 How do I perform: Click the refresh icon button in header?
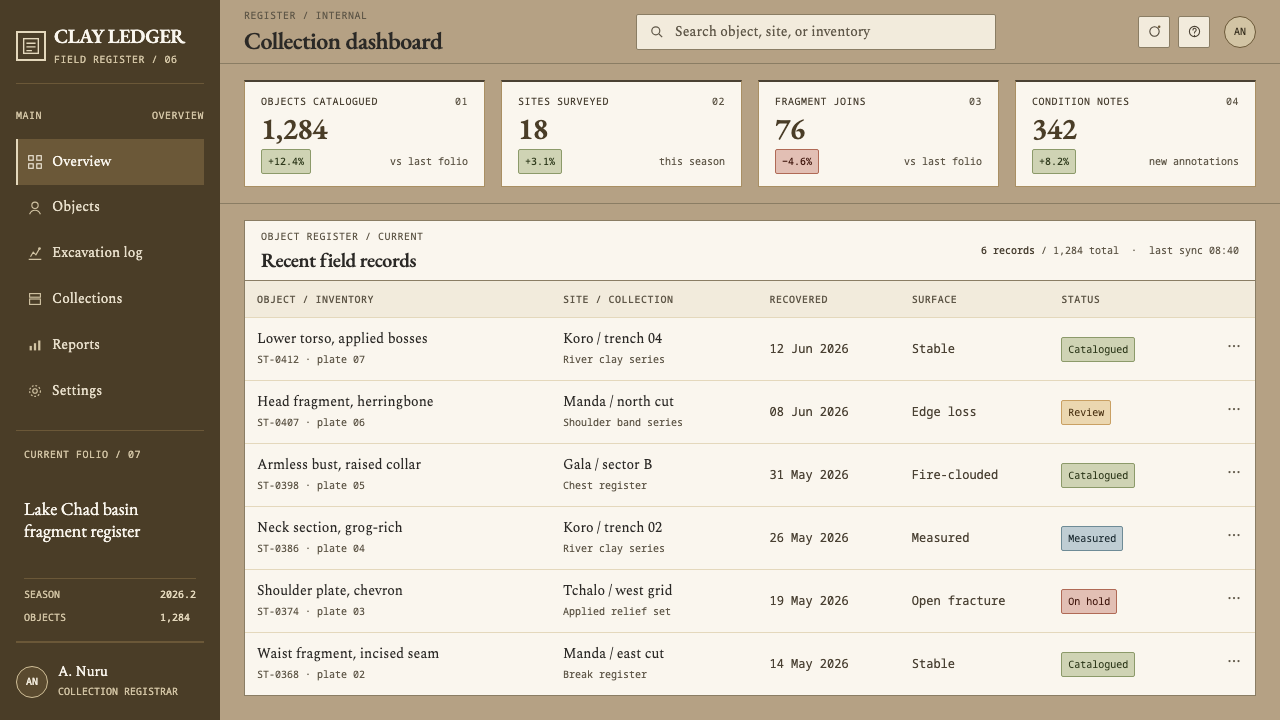pos(1154,32)
